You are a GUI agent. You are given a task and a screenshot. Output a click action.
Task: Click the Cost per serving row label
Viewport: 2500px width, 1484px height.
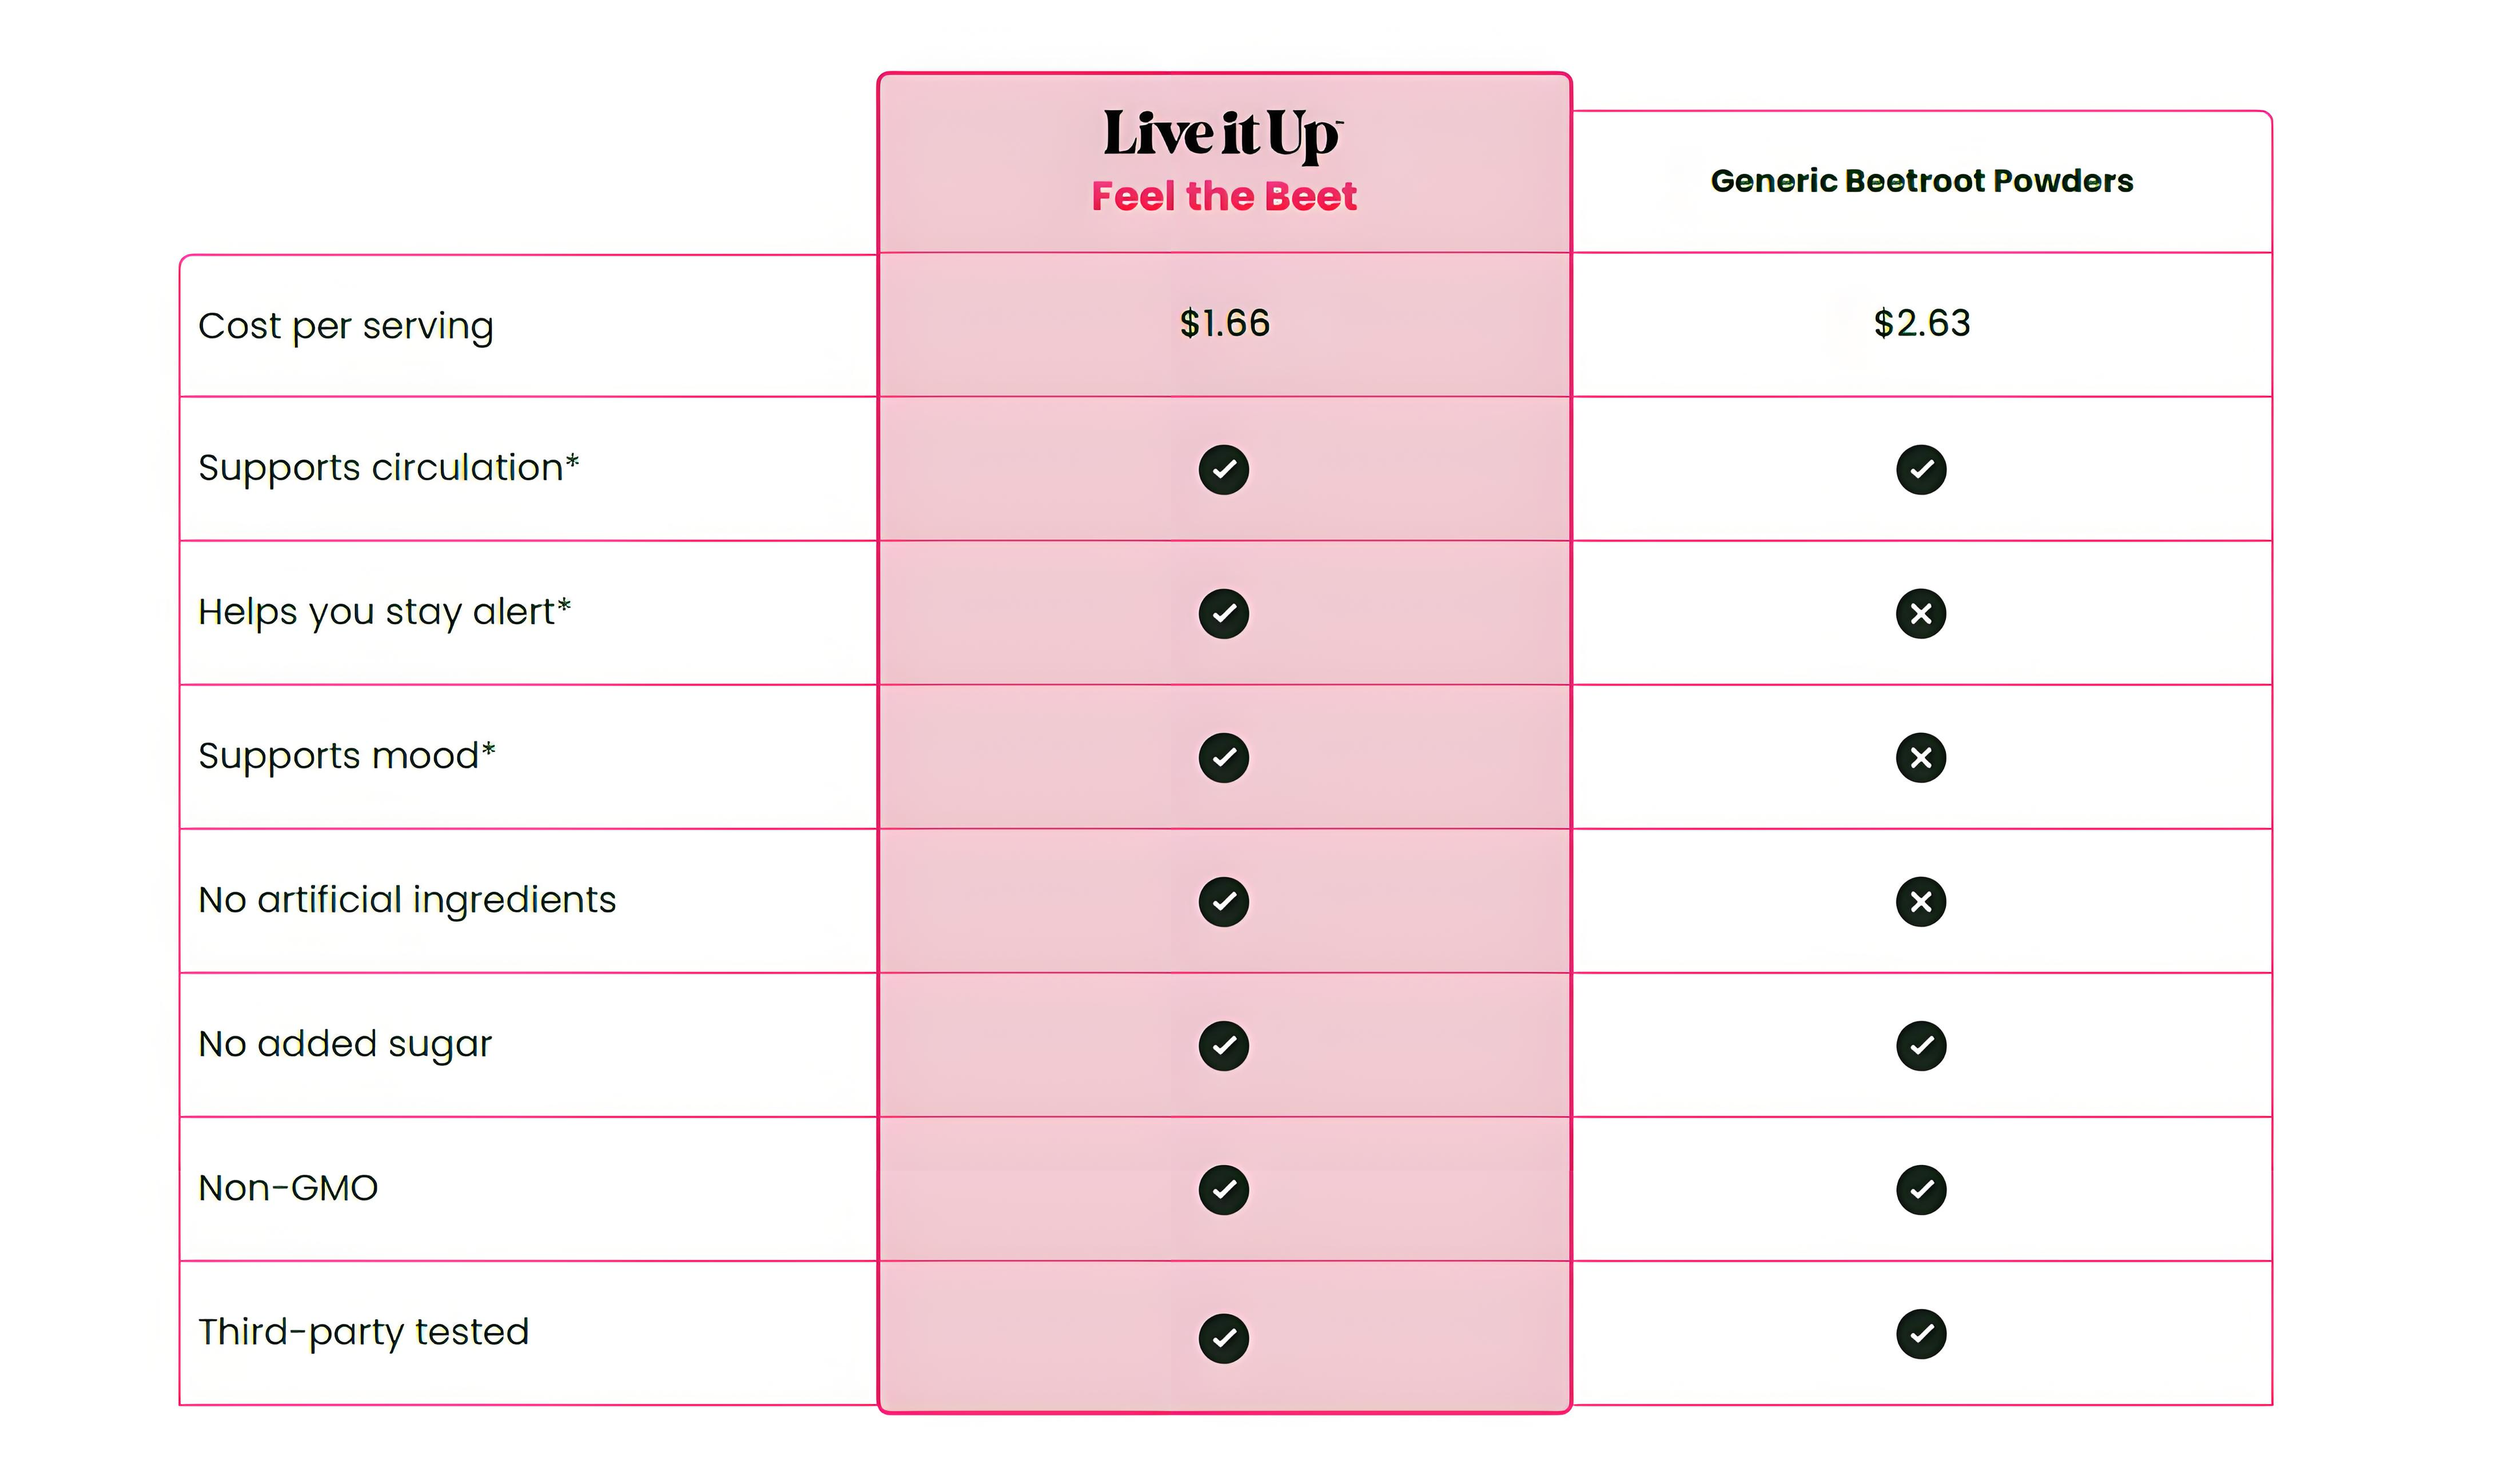click(x=346, y=326)
